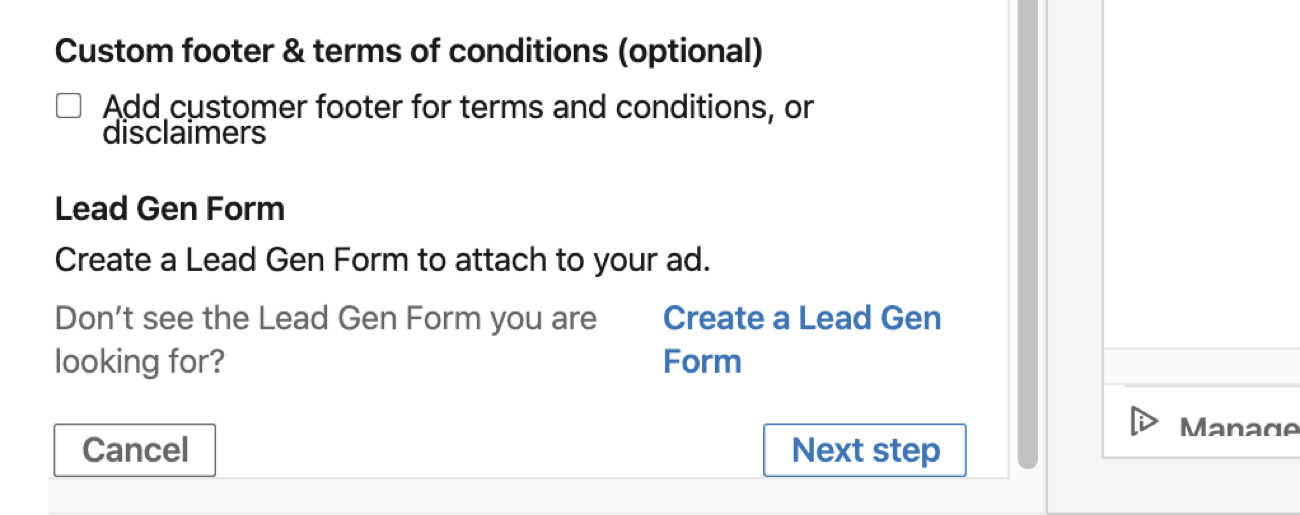Click the play-arrow icon beside Manage
Screen dimensions: 1300x515
pyautogui.click(x=1142, y=422)
